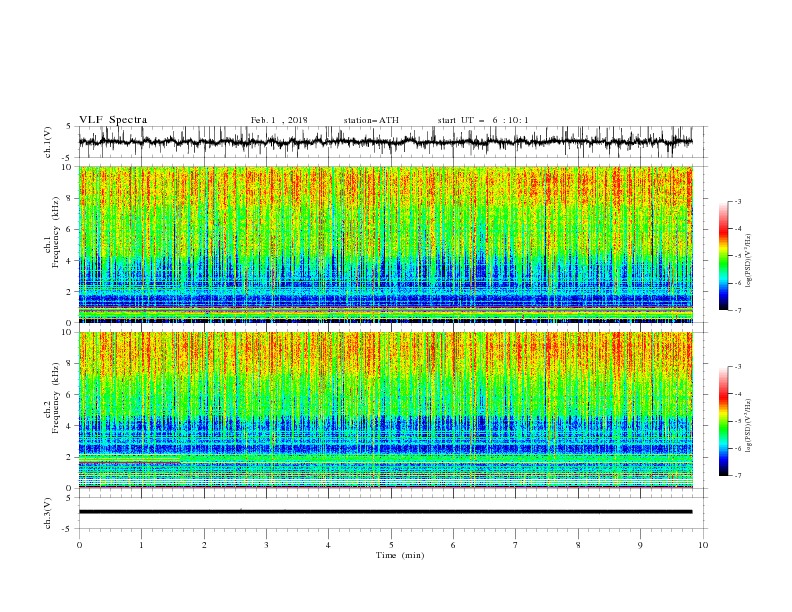Click the "station=ATH" header label
The height and width of the screenshot is (612, 792).
click(371, 120)
